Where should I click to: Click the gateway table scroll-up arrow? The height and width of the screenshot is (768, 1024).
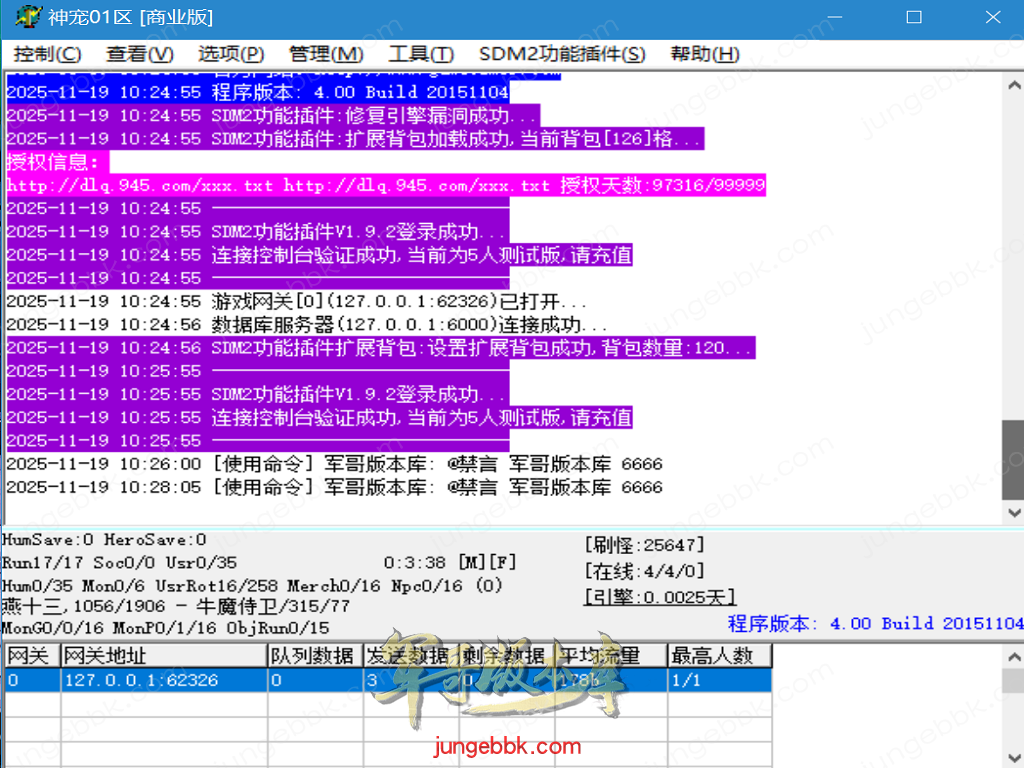1012,654
